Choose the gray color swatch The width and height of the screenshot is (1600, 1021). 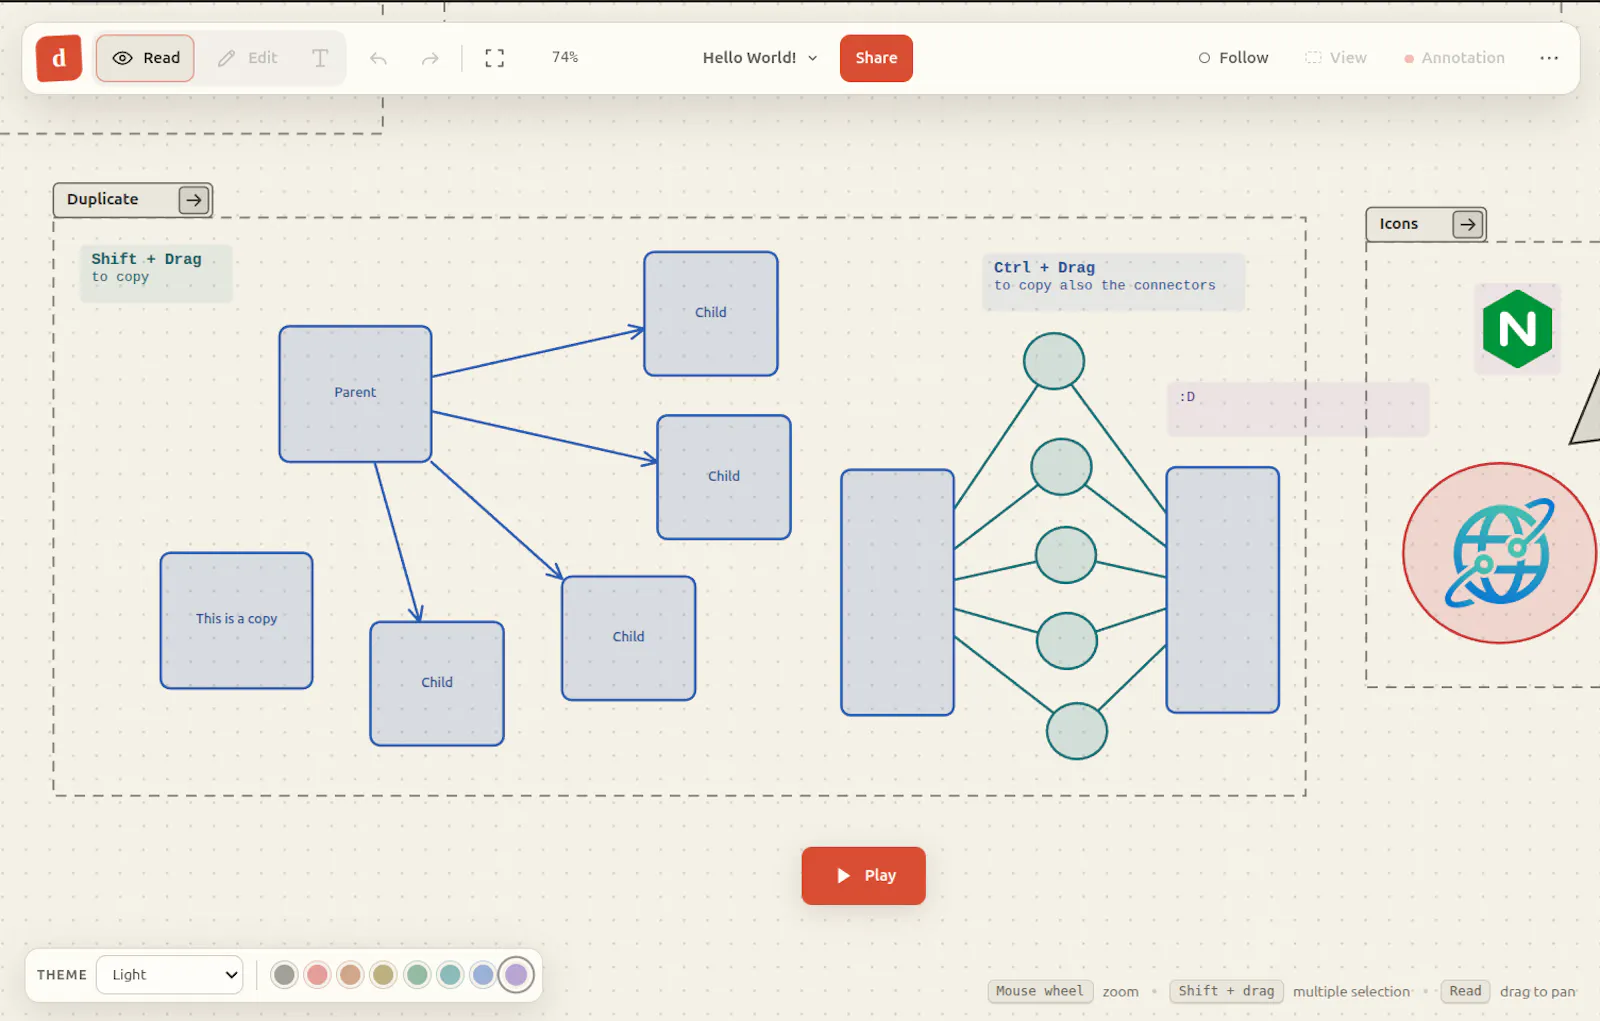click(x=284, y=975)
